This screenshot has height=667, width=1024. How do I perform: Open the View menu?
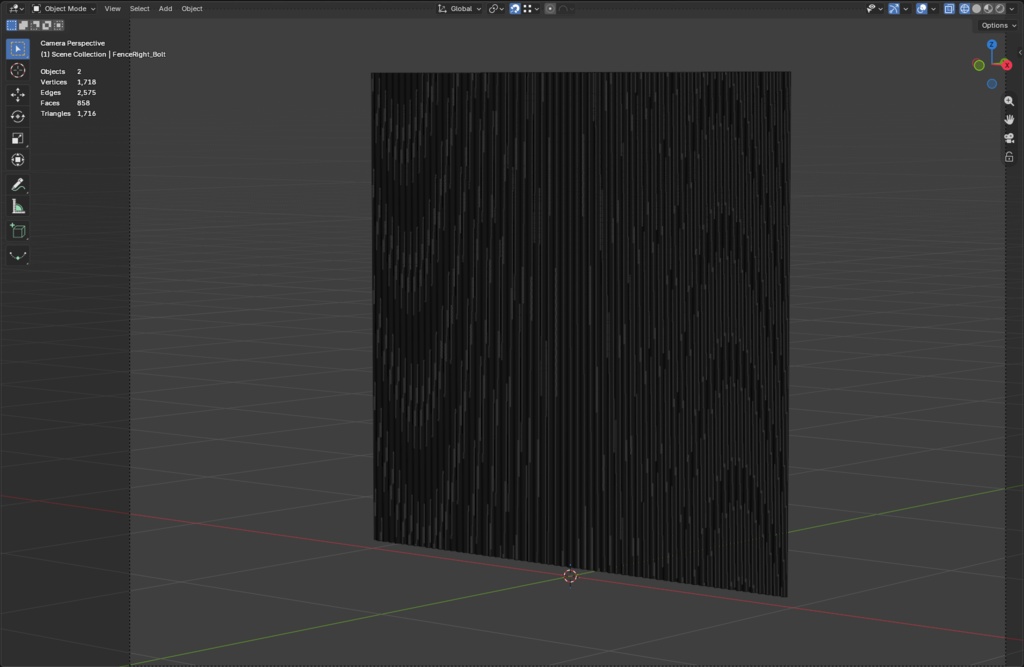coord(112,8)
